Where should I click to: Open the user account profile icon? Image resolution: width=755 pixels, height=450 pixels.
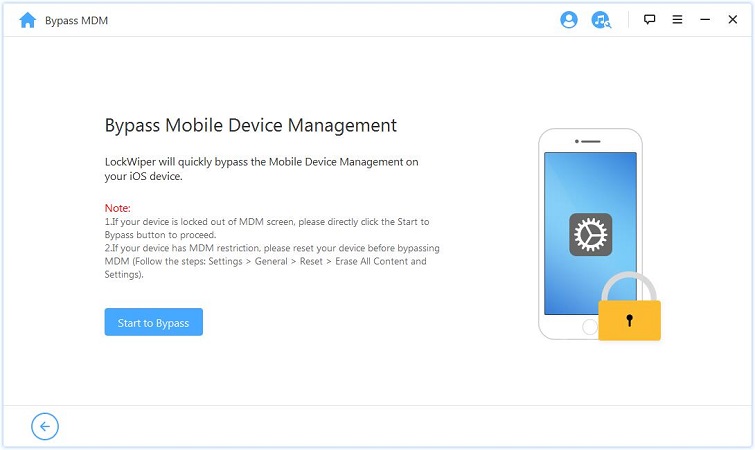pos(569,20)
